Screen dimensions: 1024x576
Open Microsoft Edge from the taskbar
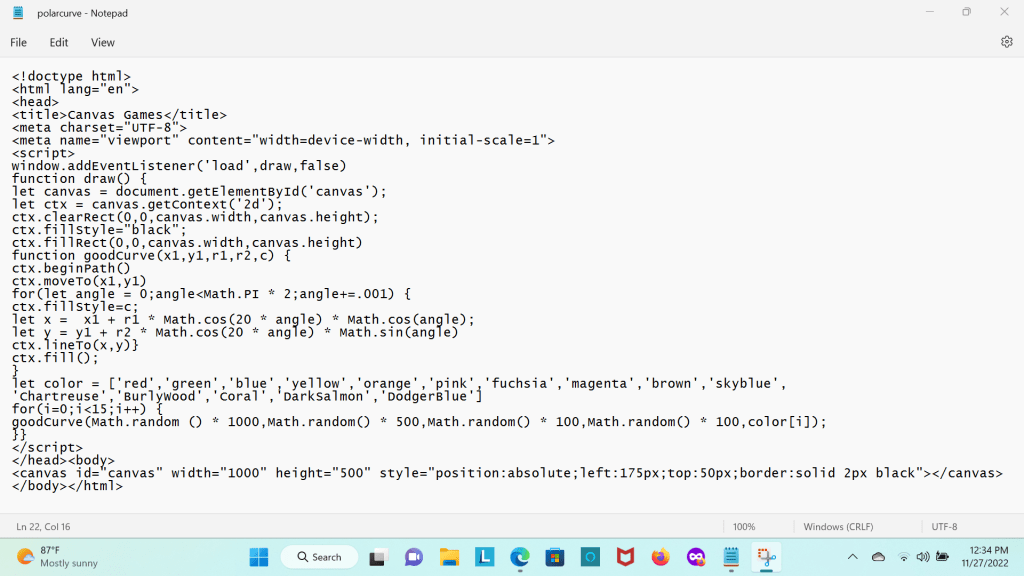pyautogui.click(x=520, y=557)
